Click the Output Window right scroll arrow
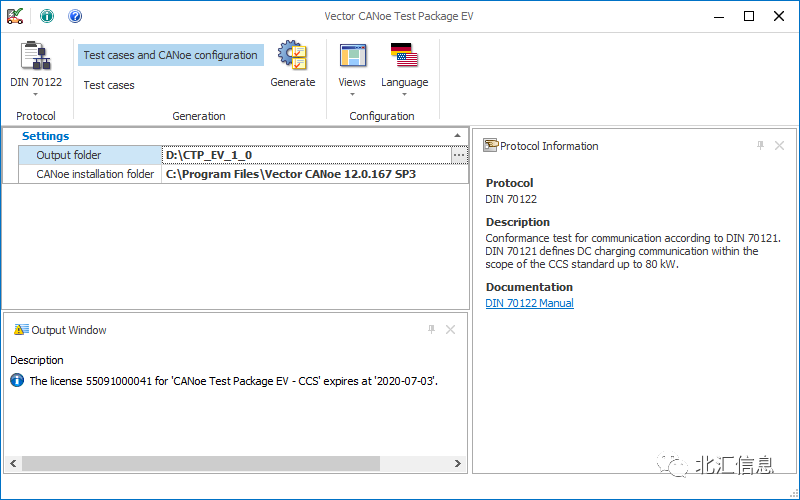Image resolution: width=800 pixels, height=500 pixels. tap(458, 463)
